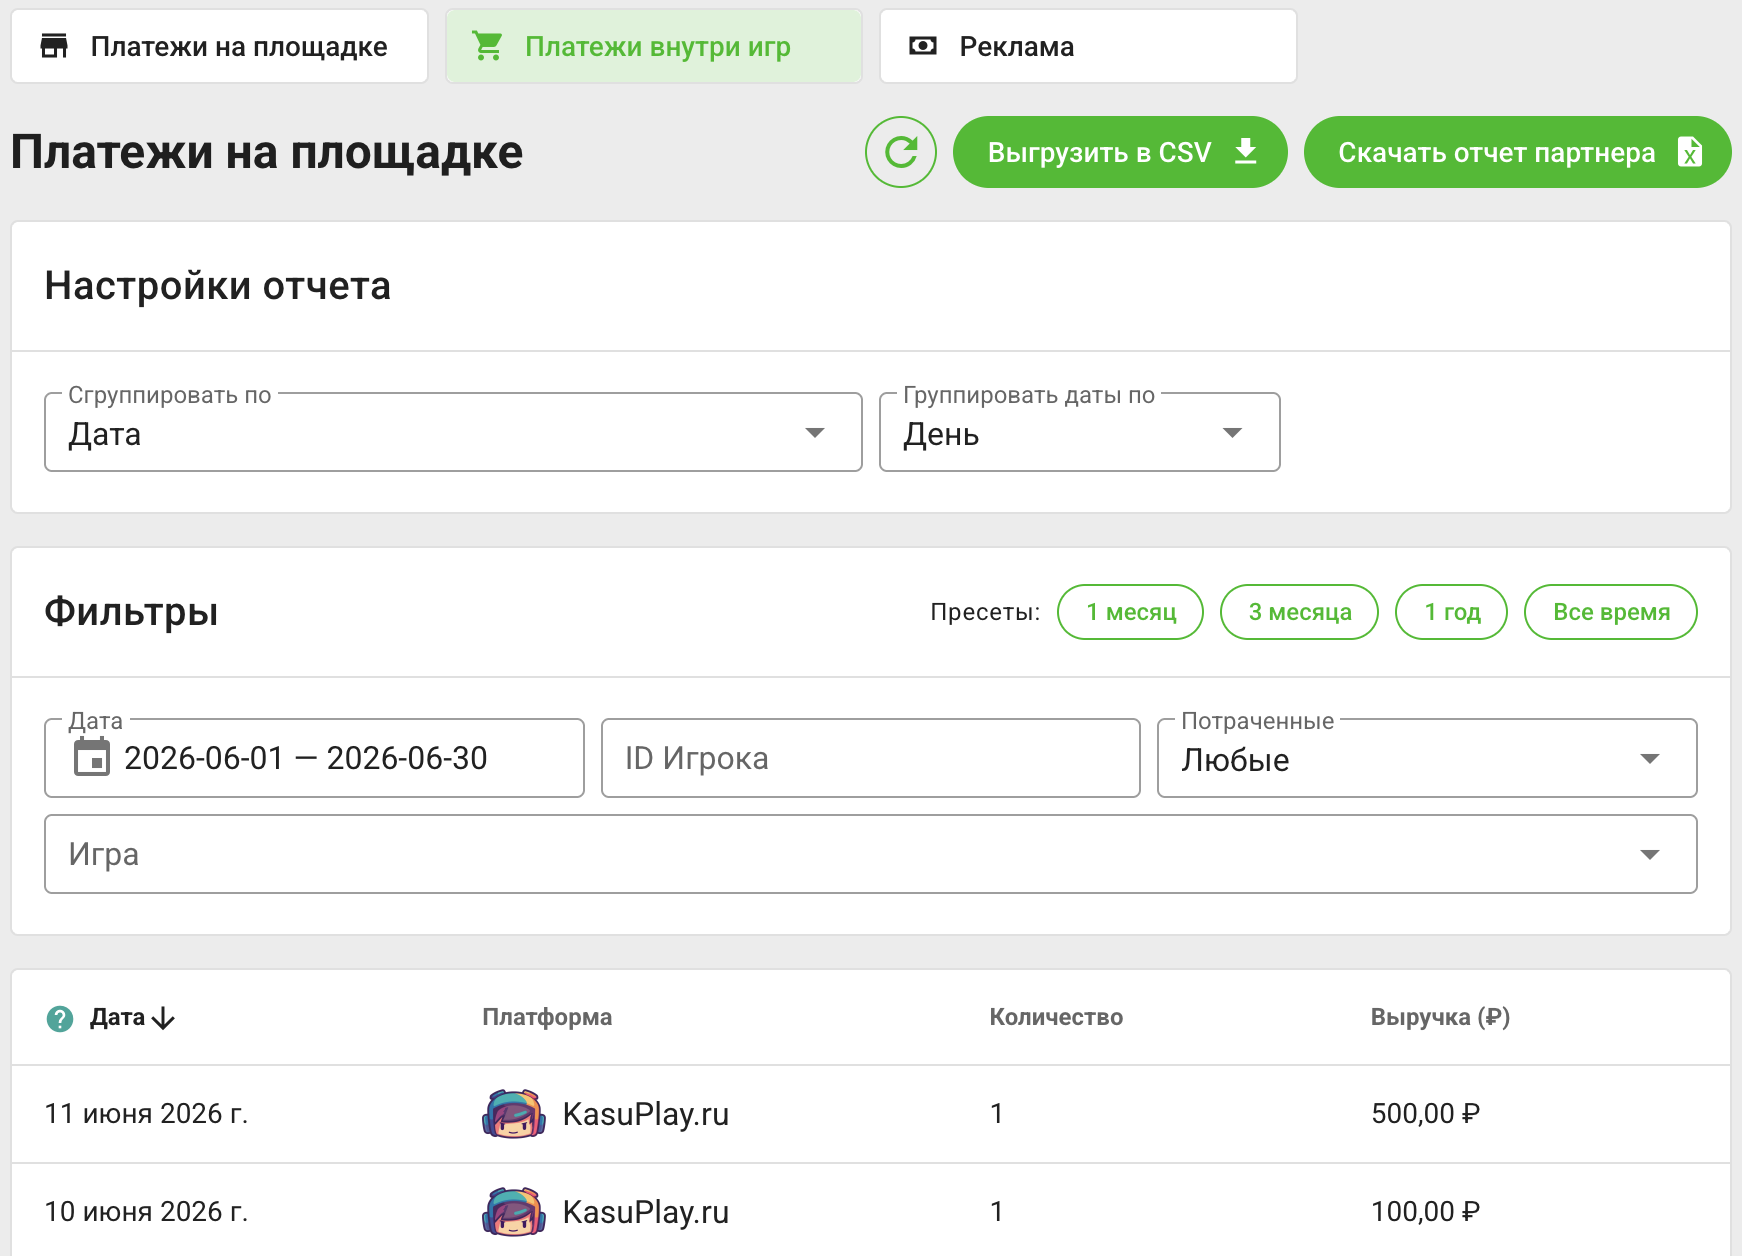Click the 500,00 ₽ revenue cell

pyautogui.click(x=1425, y=1113)
